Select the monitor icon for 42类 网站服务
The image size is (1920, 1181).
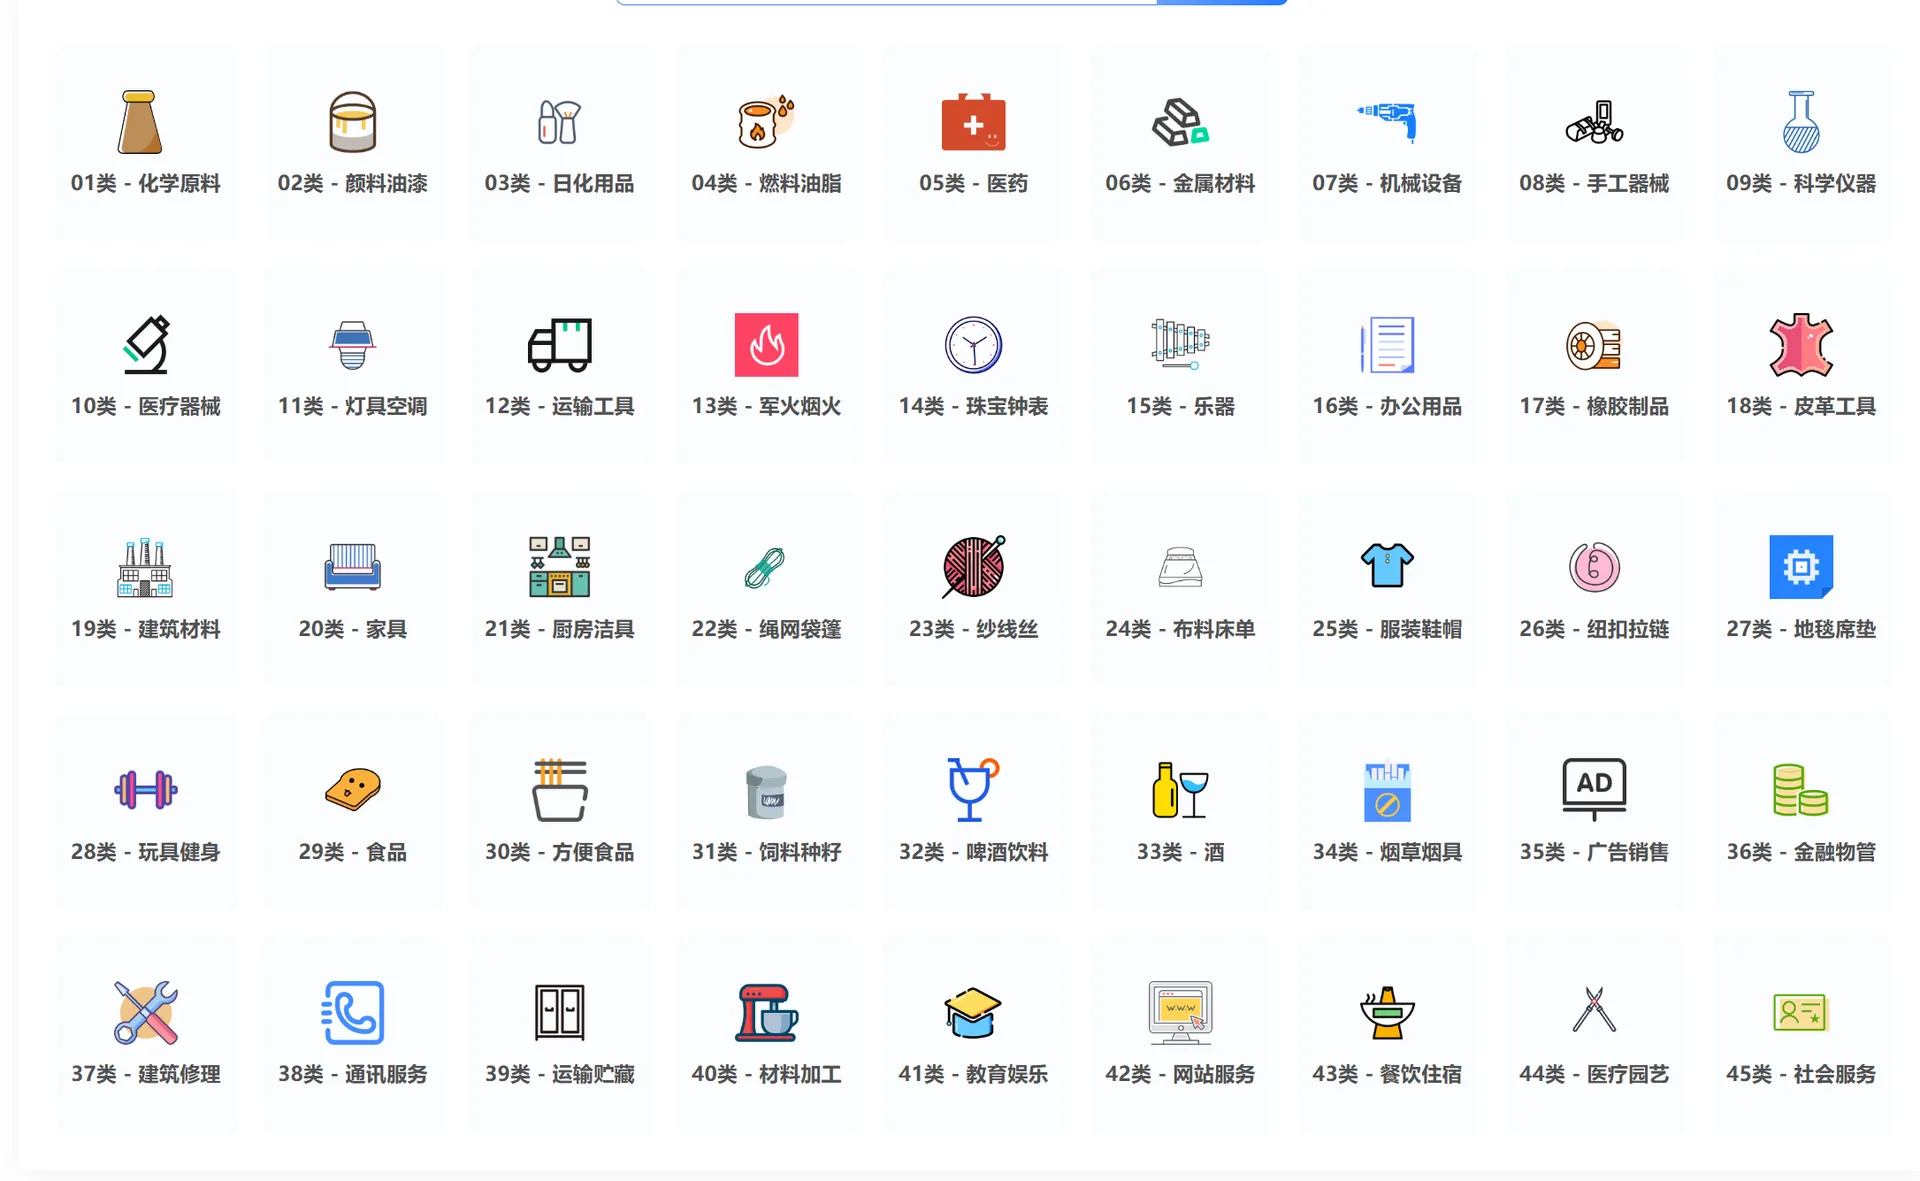tap(1180, 1012)
